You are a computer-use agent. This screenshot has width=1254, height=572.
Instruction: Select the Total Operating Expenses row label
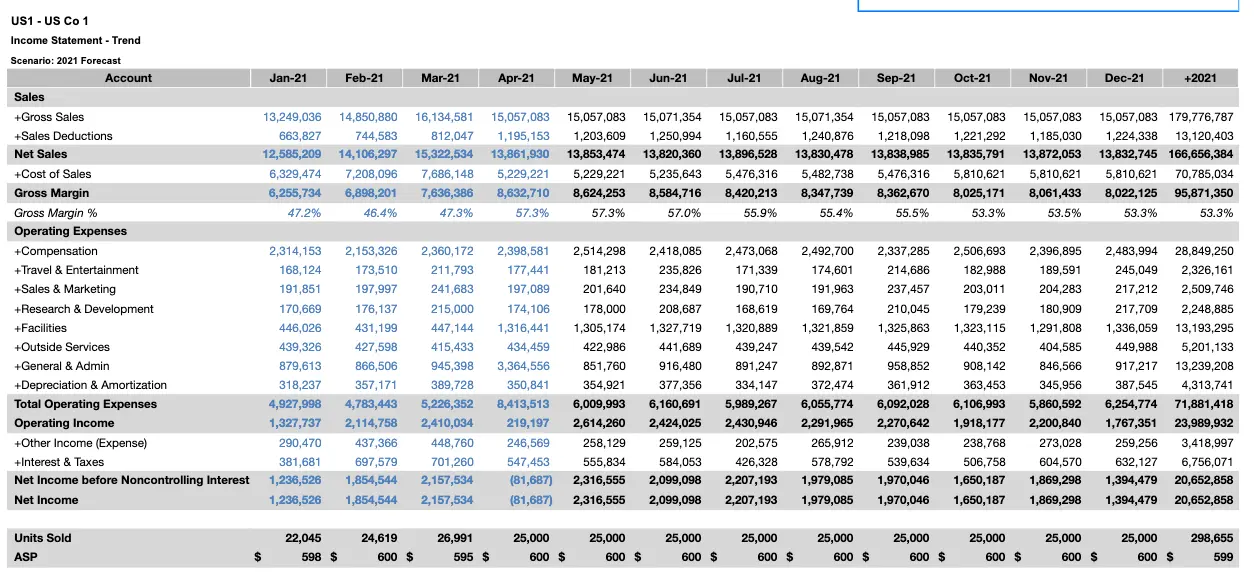(85, 404)
